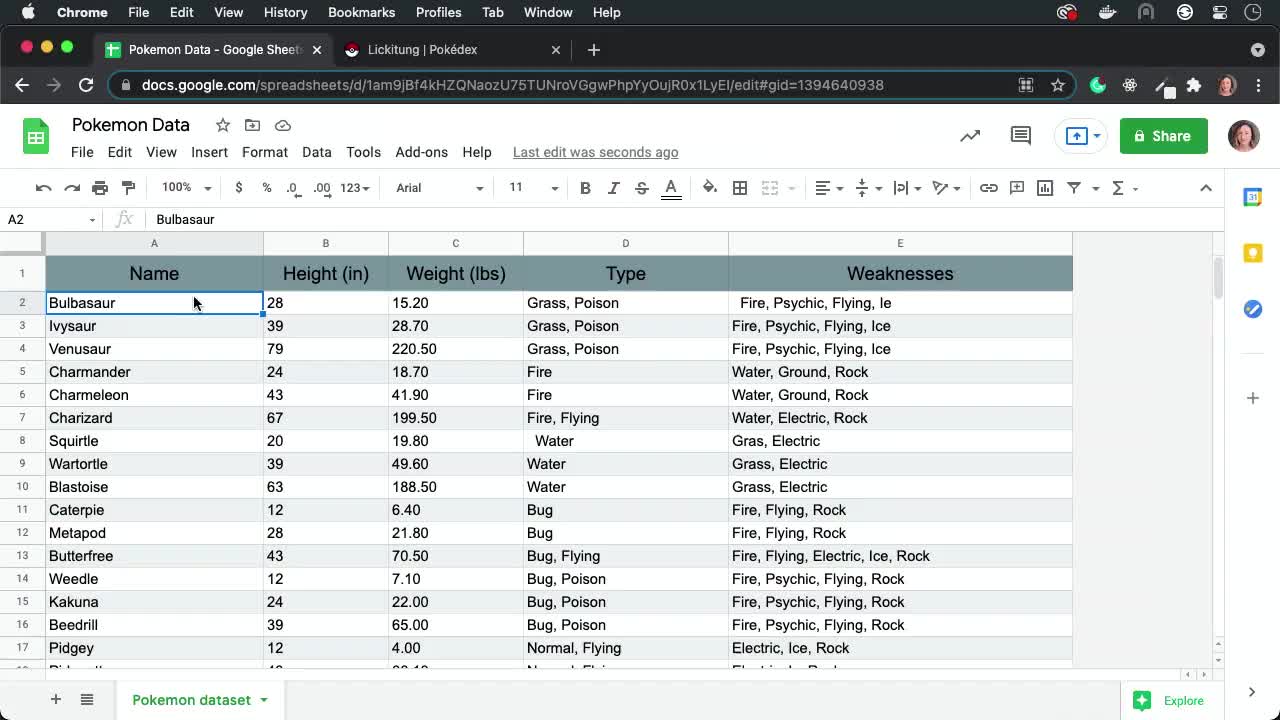Create a filter with funnel icon
This screenshot has height=720, width=1280.
(x=1074, y=188)
